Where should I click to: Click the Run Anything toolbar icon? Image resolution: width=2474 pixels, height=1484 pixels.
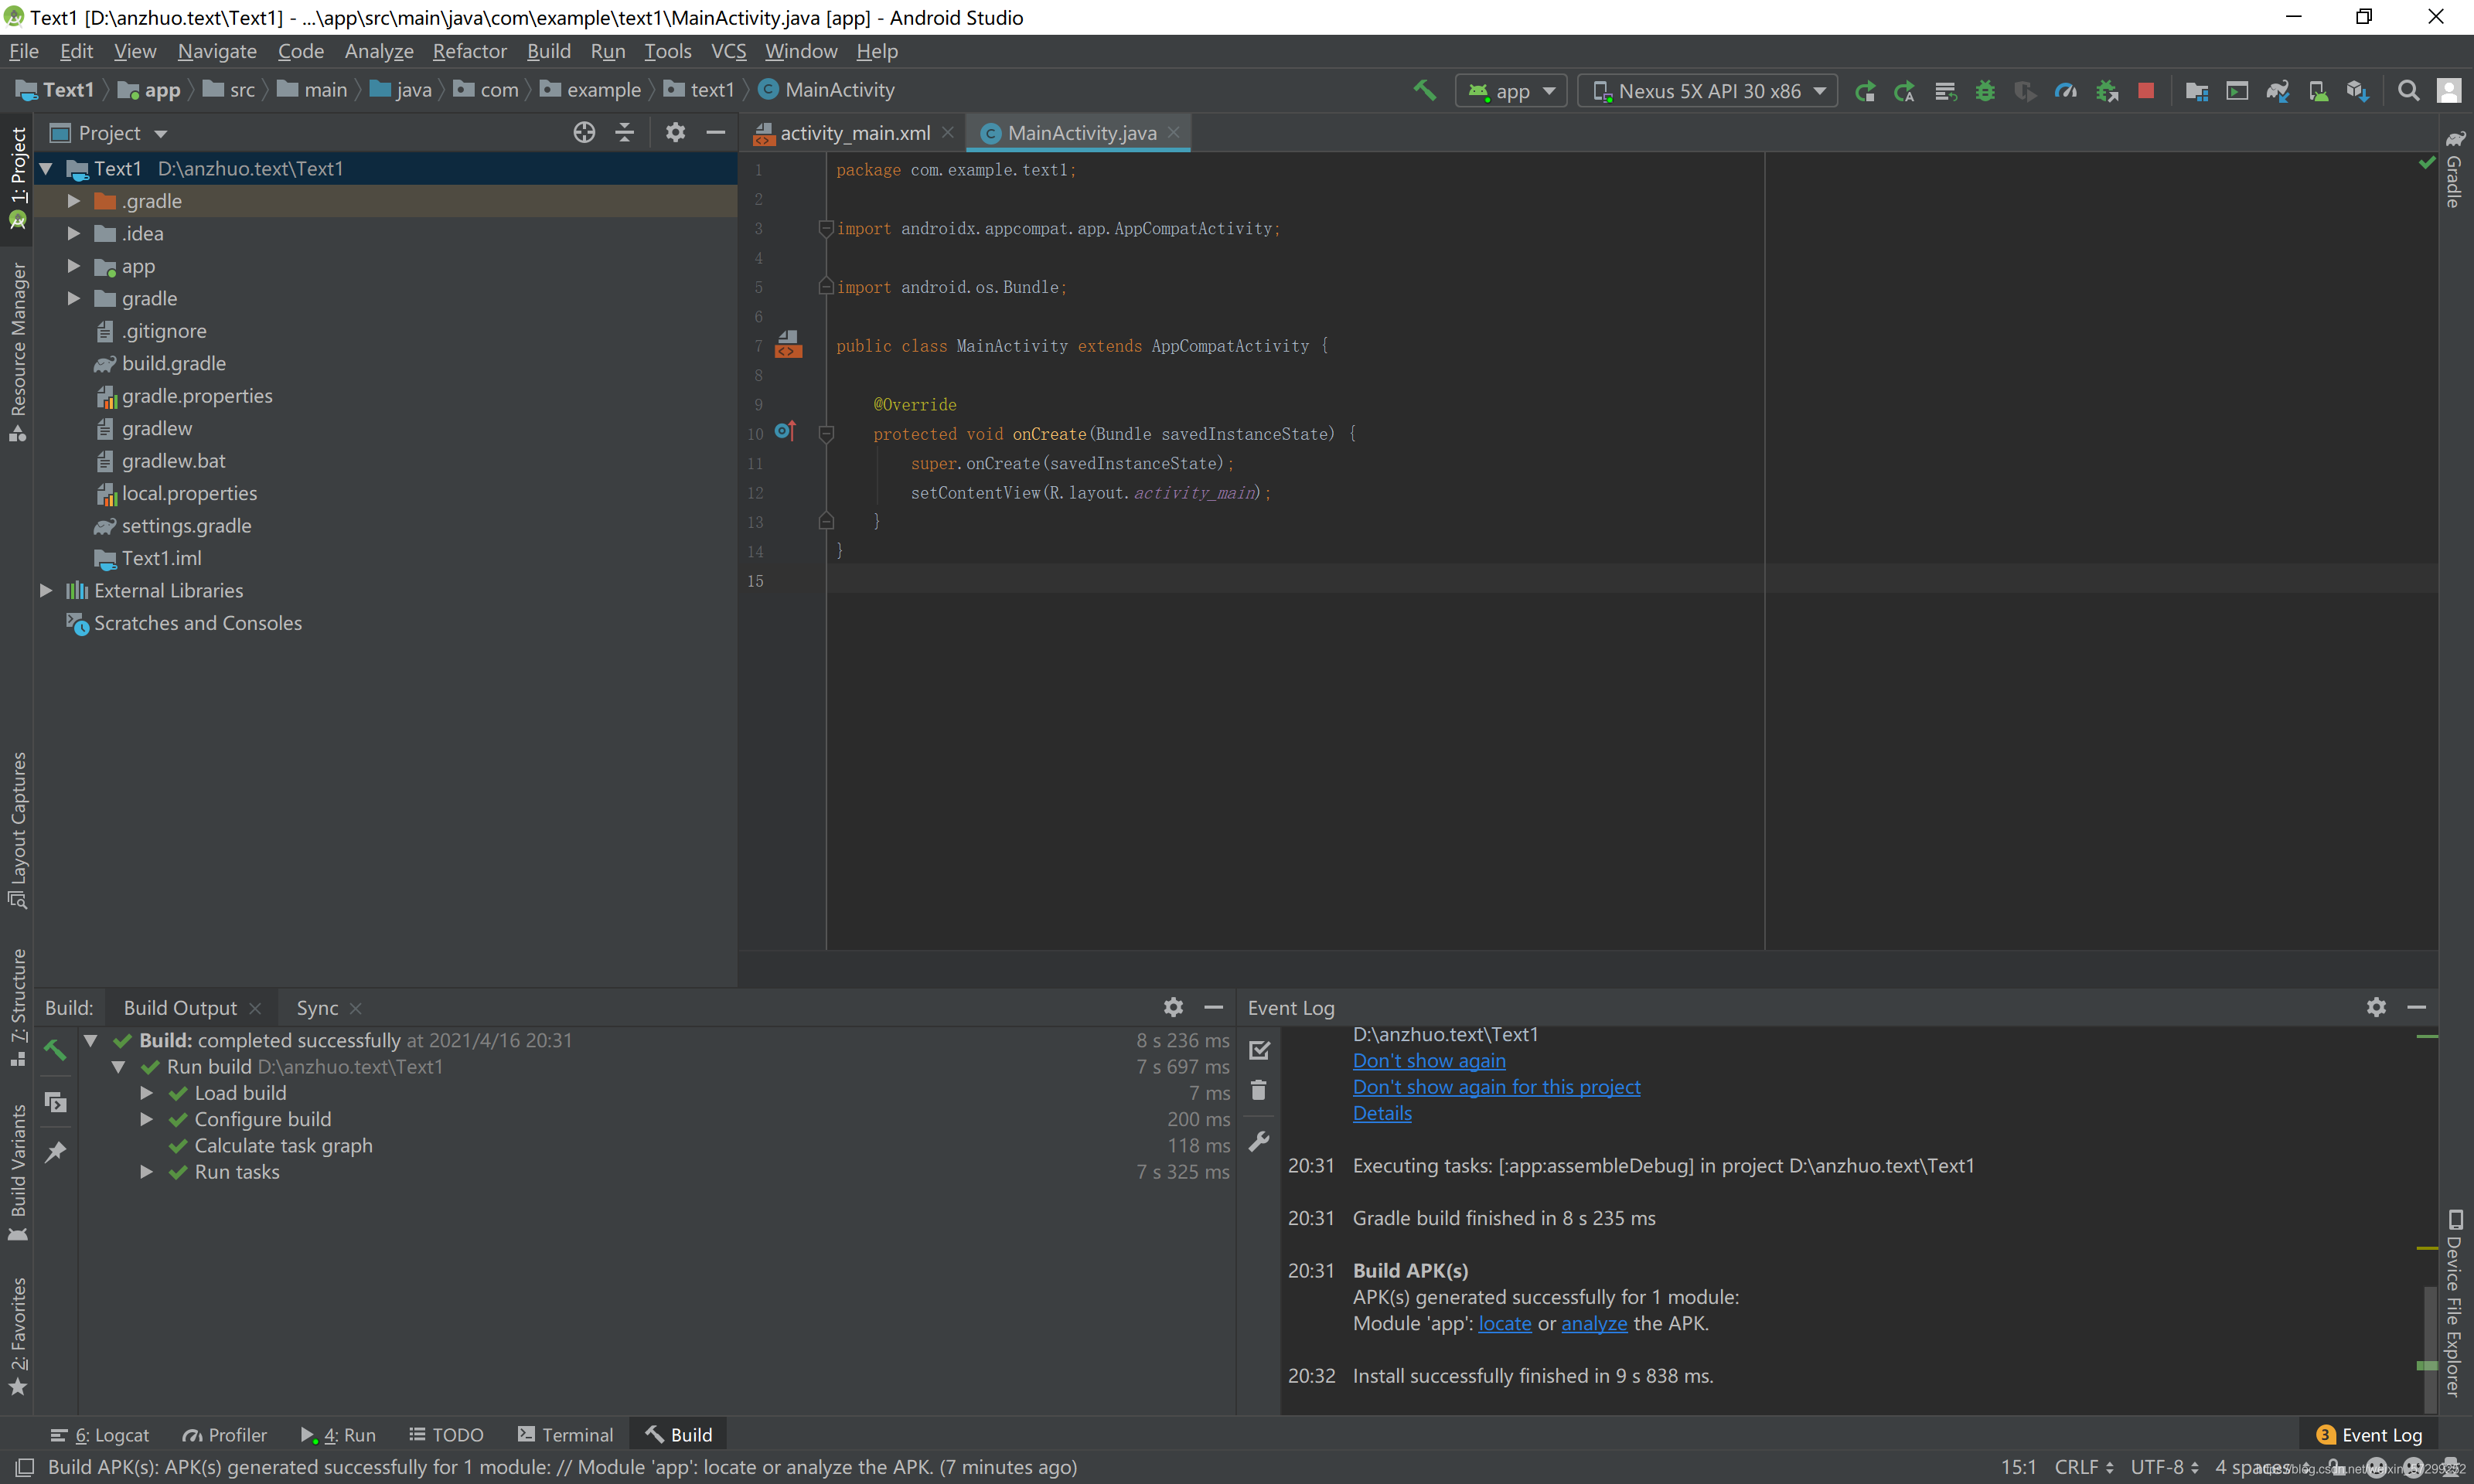point(2237,91)
